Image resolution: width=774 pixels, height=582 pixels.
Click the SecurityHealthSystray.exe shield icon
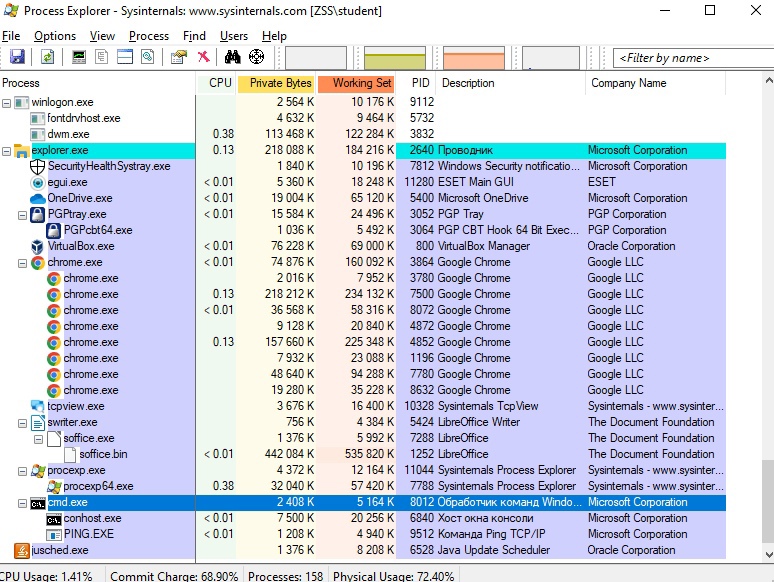[x=38, y=166]
